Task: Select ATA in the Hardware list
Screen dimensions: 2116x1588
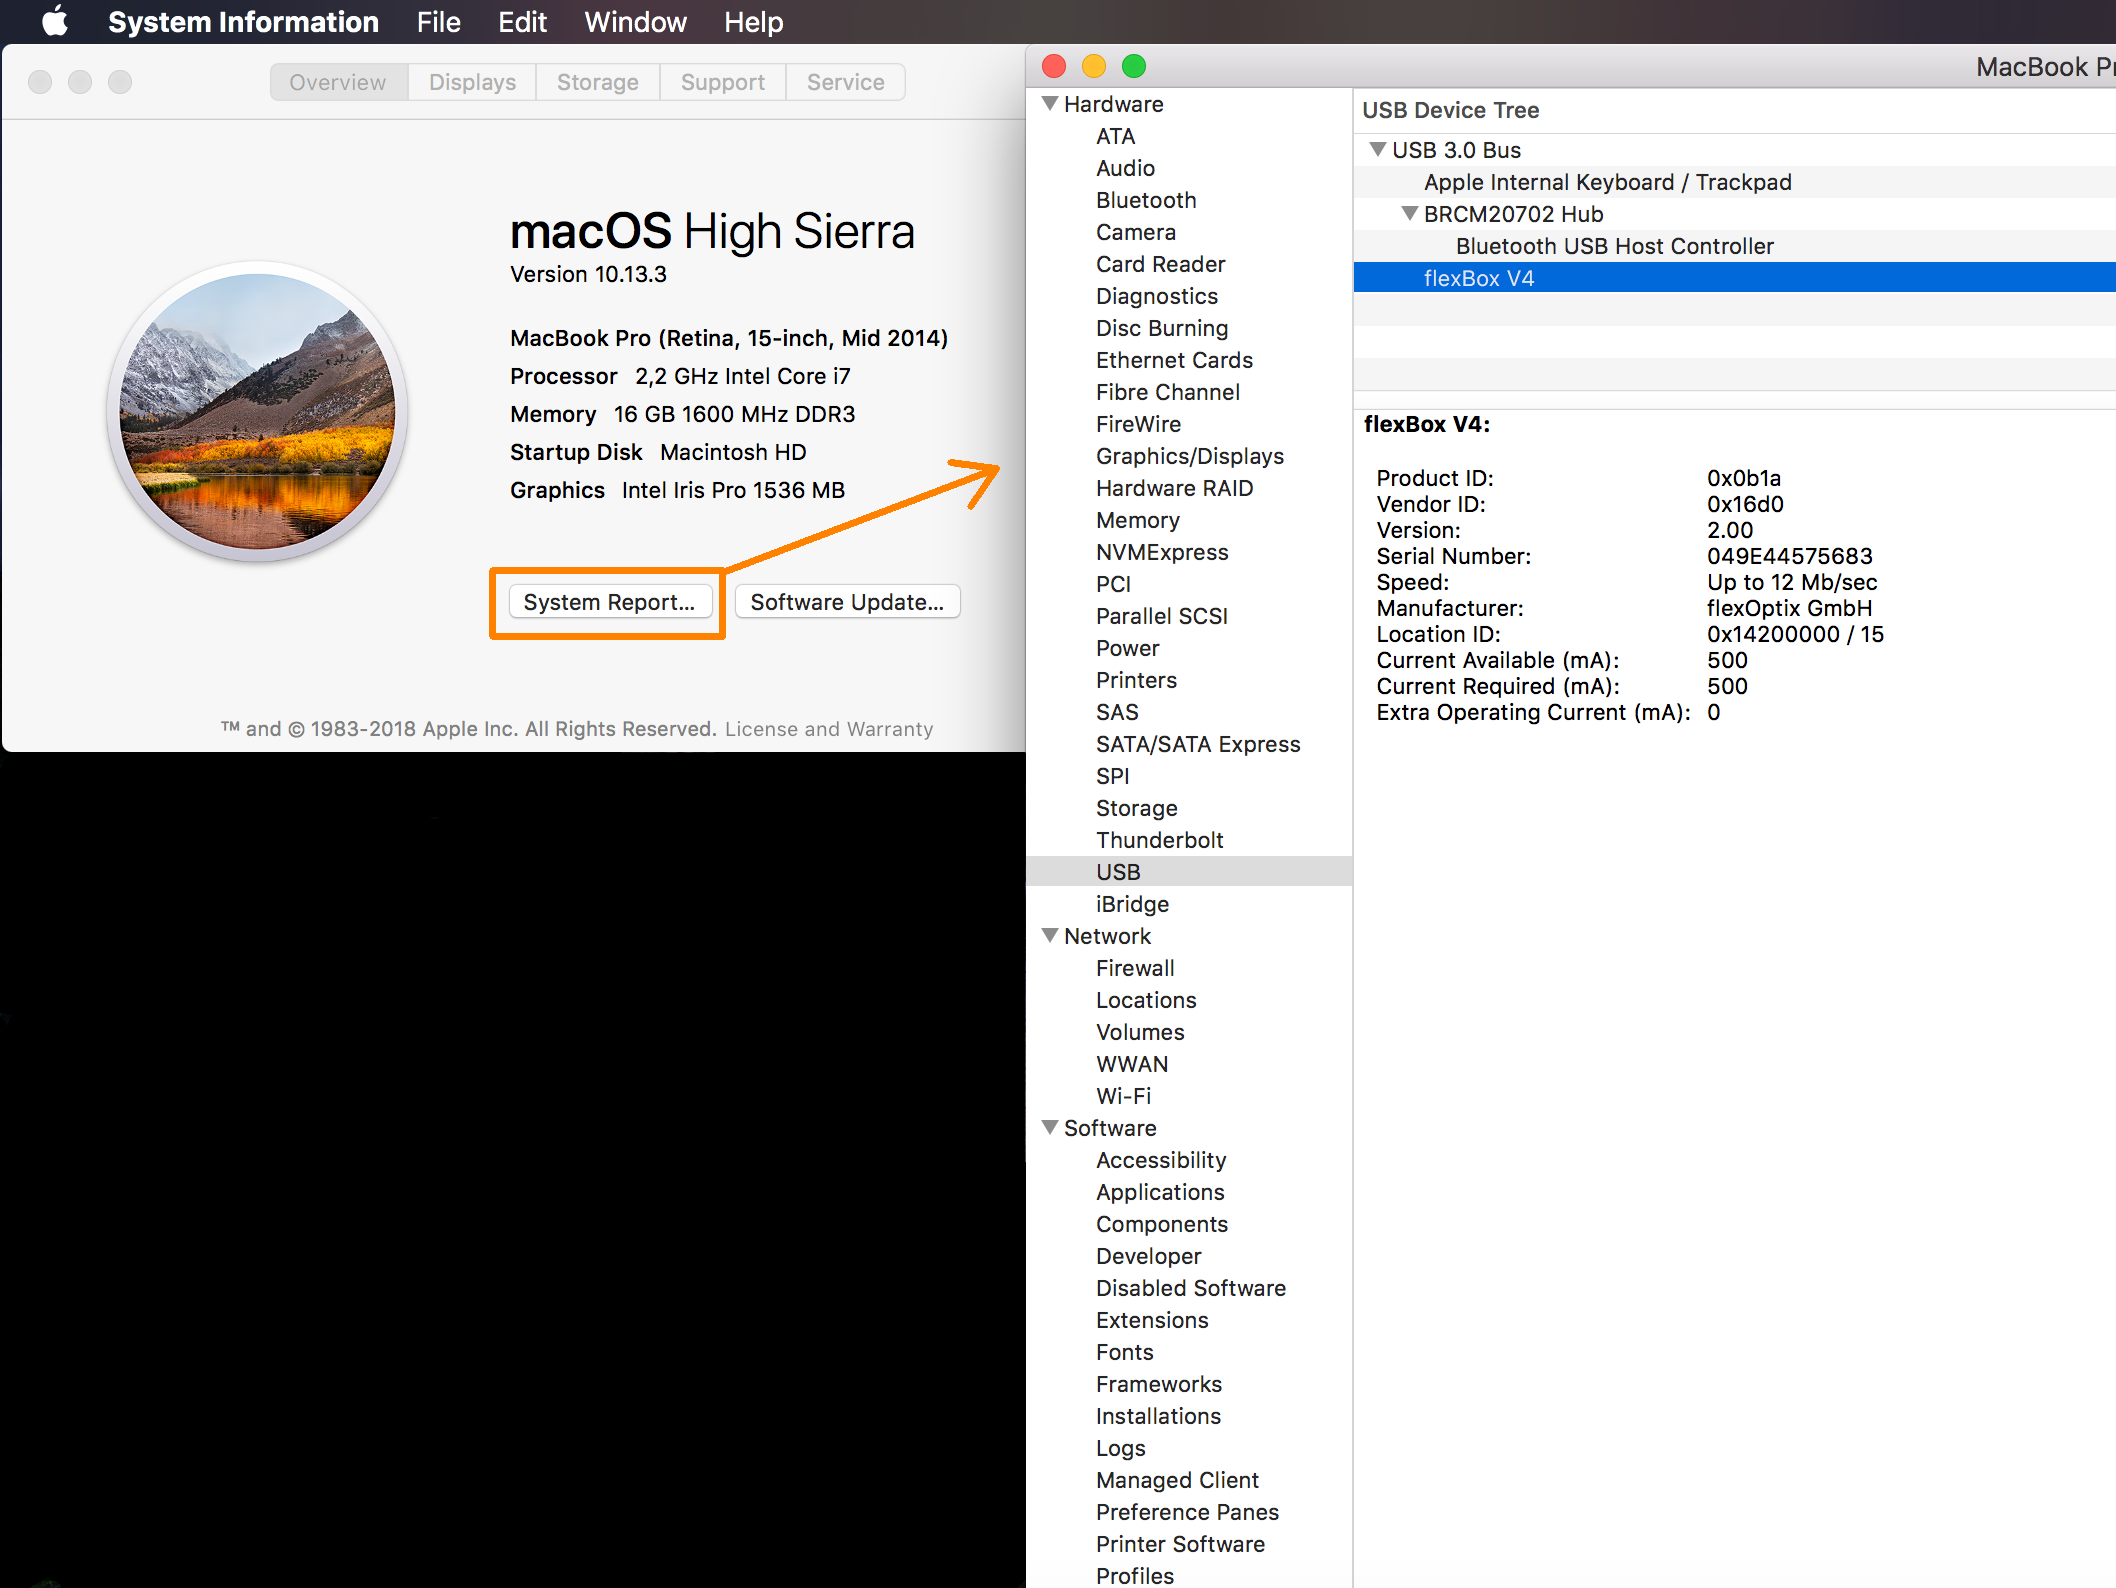Action: pos(1115,136)
